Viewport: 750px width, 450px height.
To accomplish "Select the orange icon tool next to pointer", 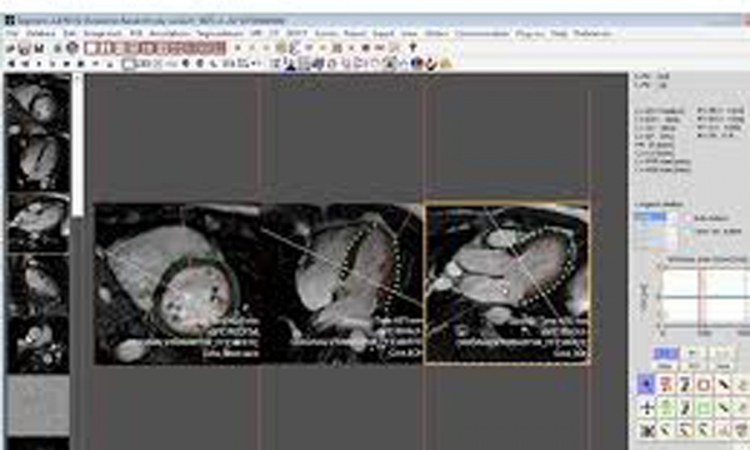I will coord(666,384).
